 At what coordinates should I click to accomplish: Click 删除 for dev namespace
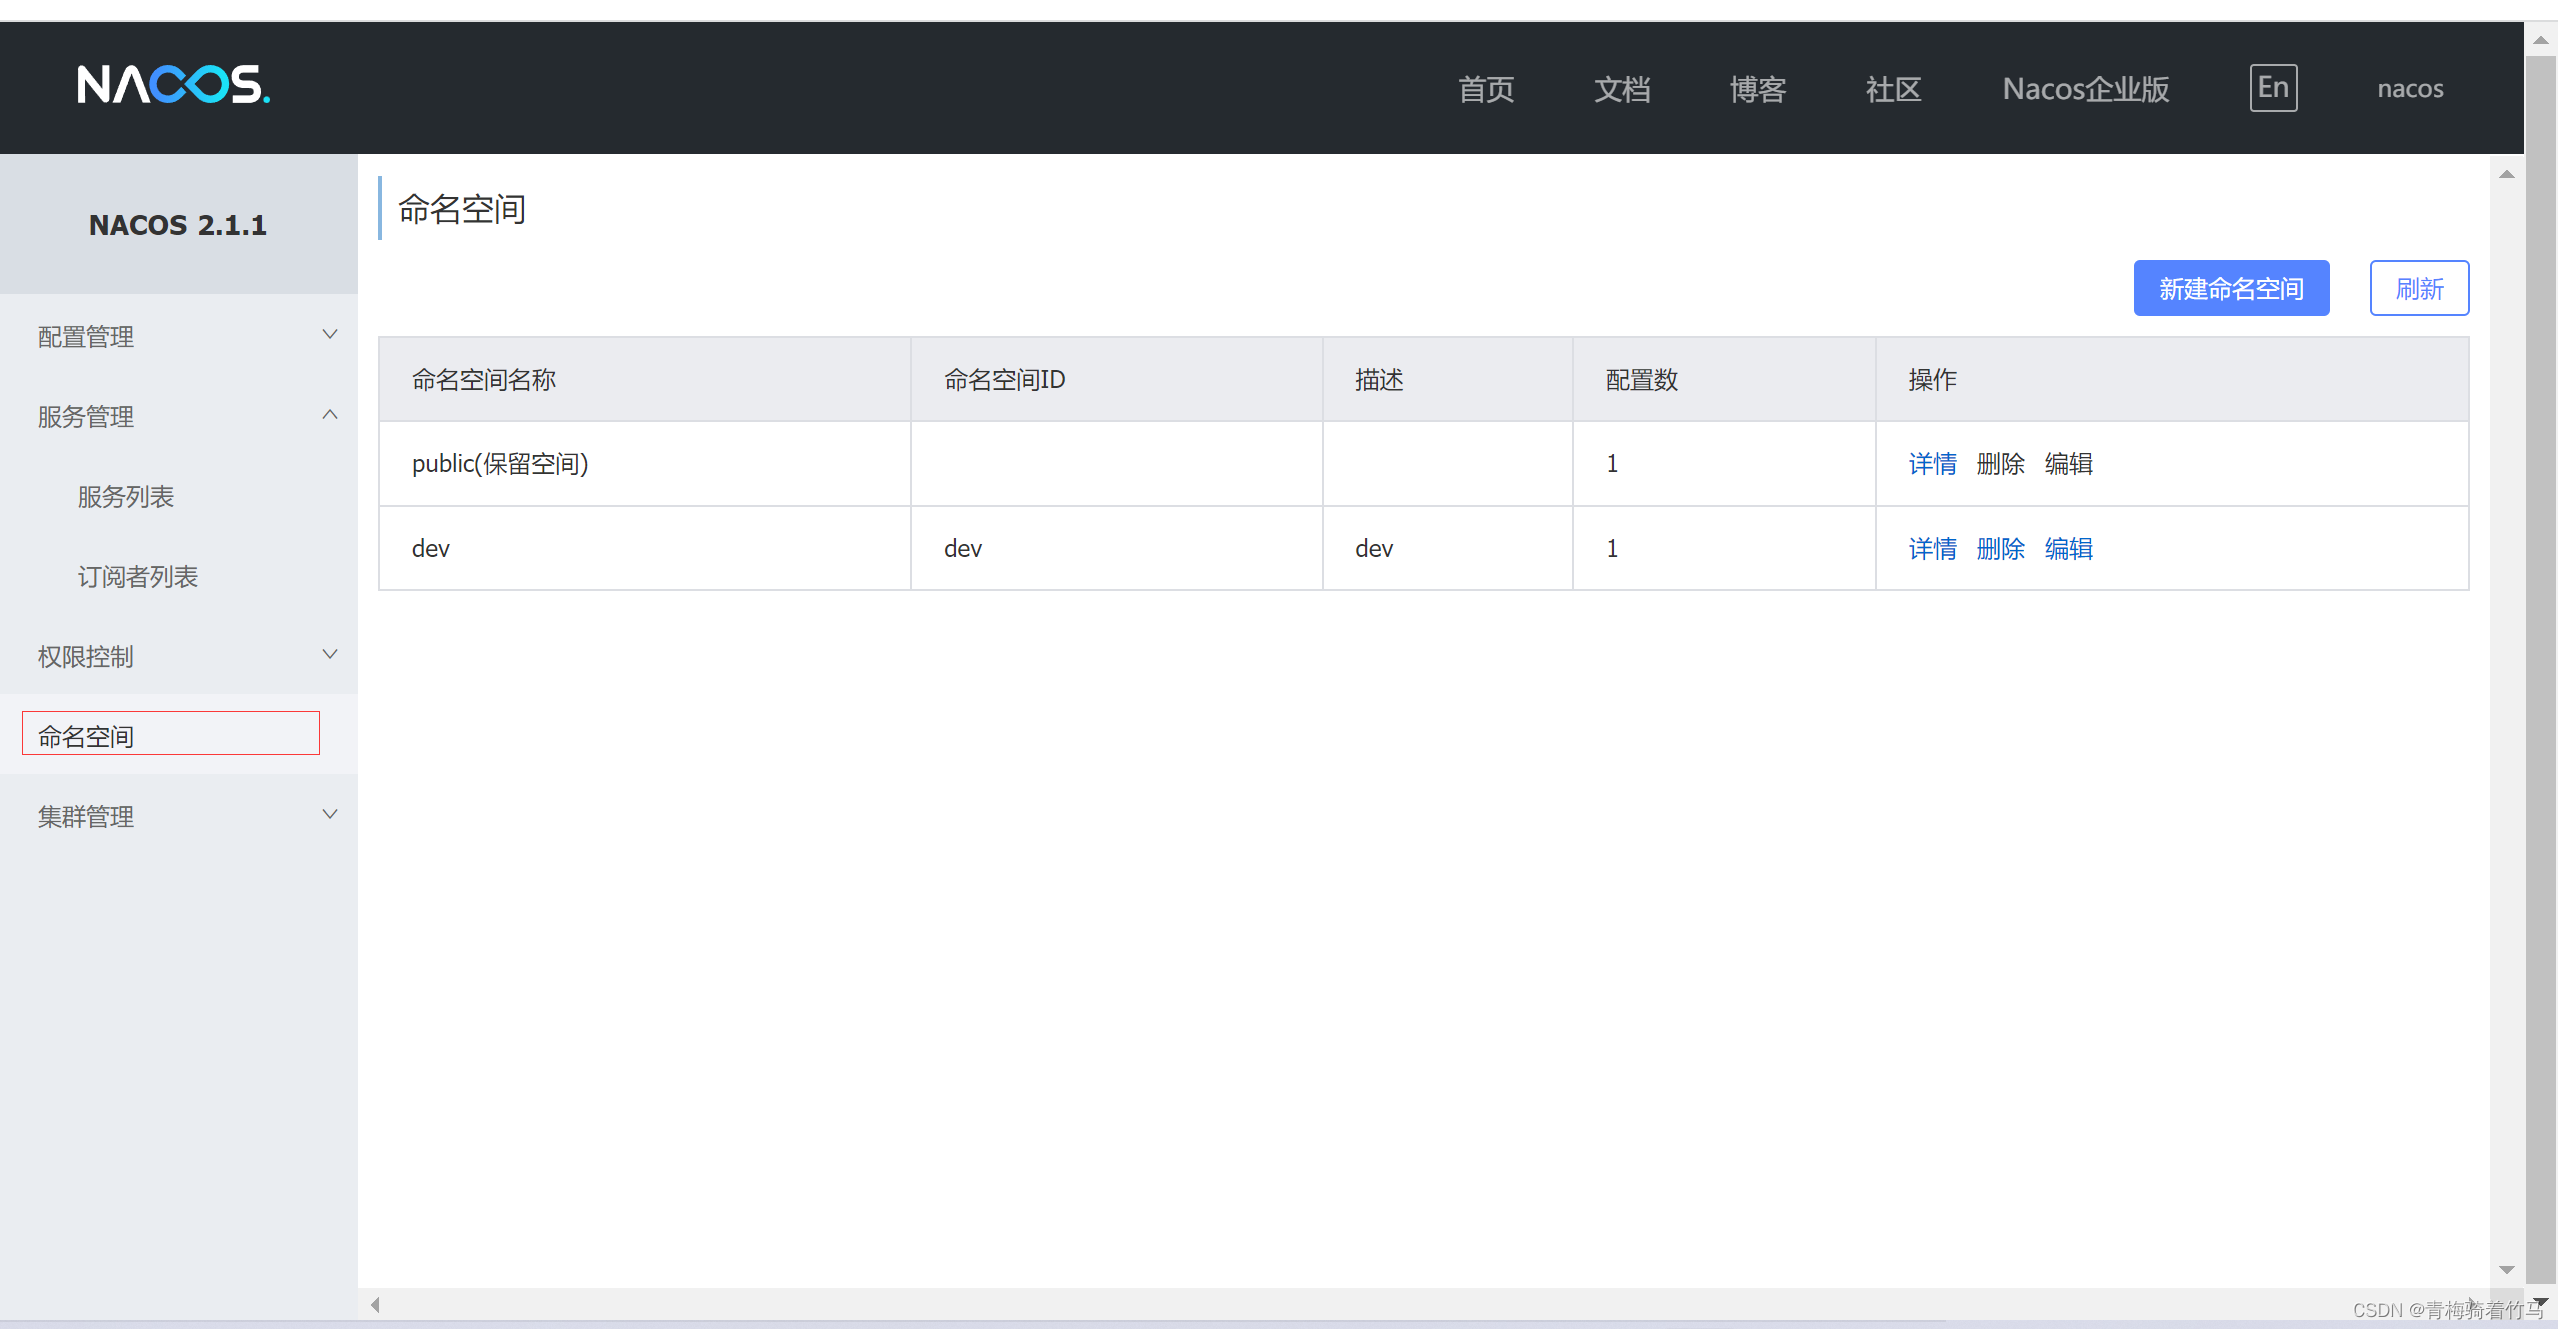pos(2000,549)
